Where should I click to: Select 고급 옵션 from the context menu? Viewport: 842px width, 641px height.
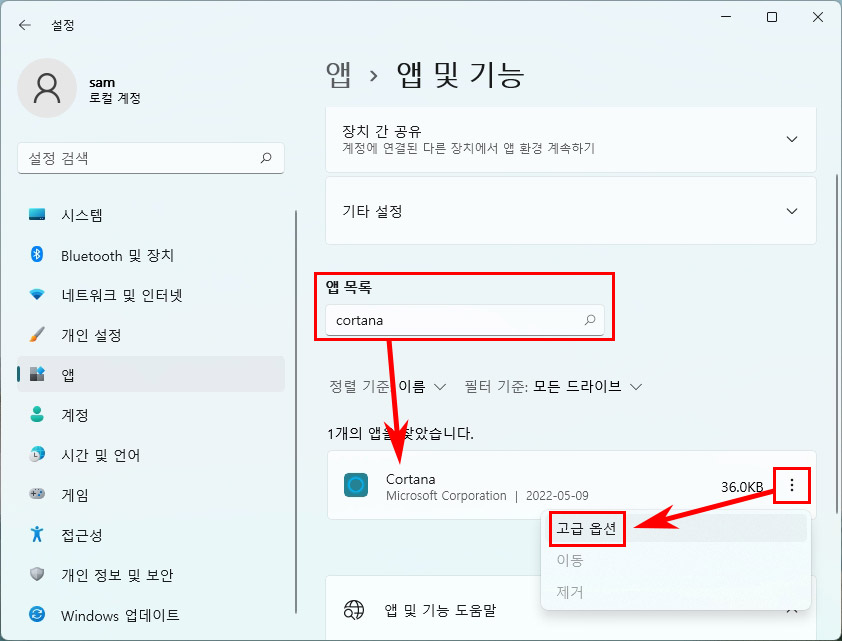[586, 528]
